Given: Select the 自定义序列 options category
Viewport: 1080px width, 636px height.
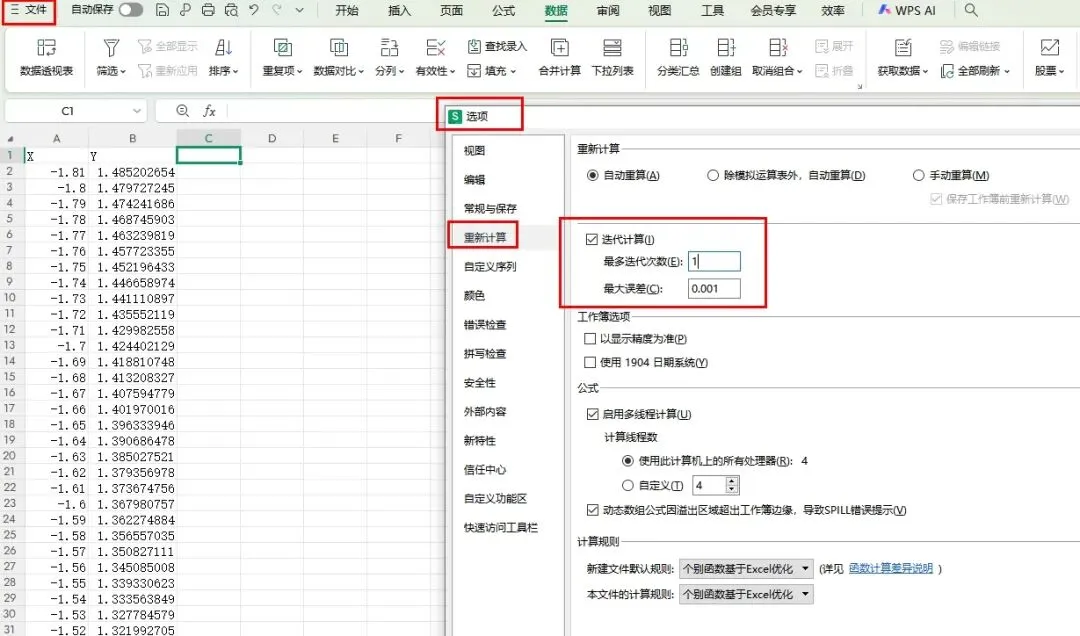Looking at the screenshot, I should point(490,266).
